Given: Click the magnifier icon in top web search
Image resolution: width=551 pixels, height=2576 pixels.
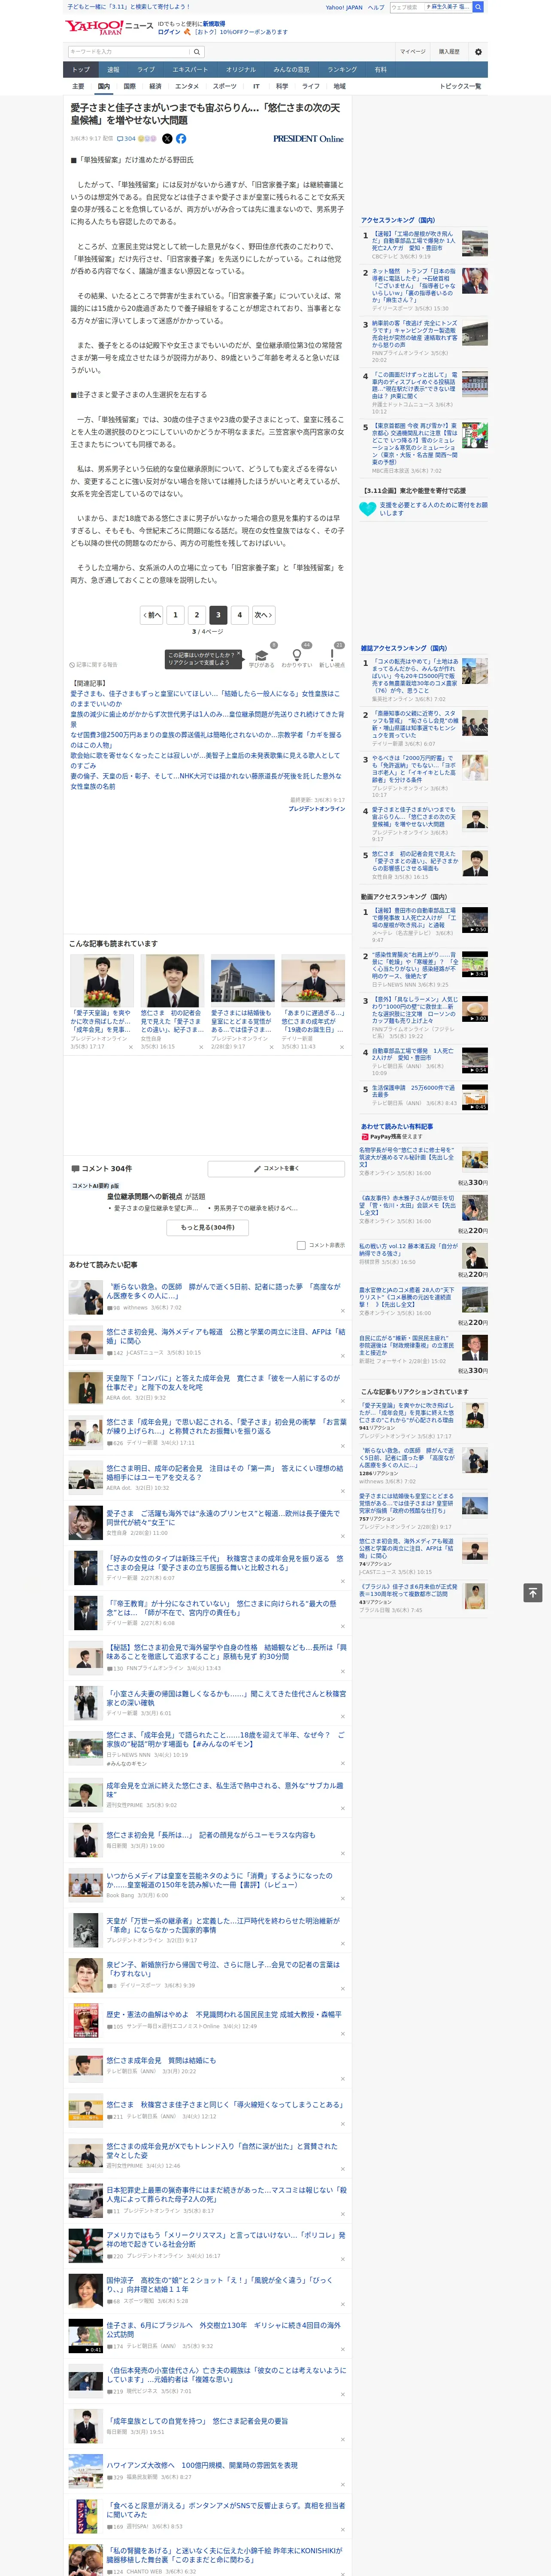Looking at the screenshot, I should (x=478, y=7).
